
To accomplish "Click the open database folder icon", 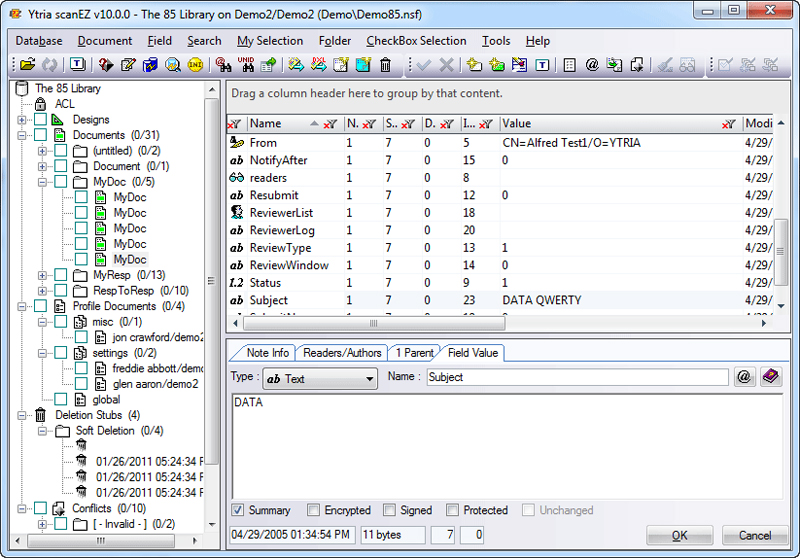I will (x=28, y=65).
